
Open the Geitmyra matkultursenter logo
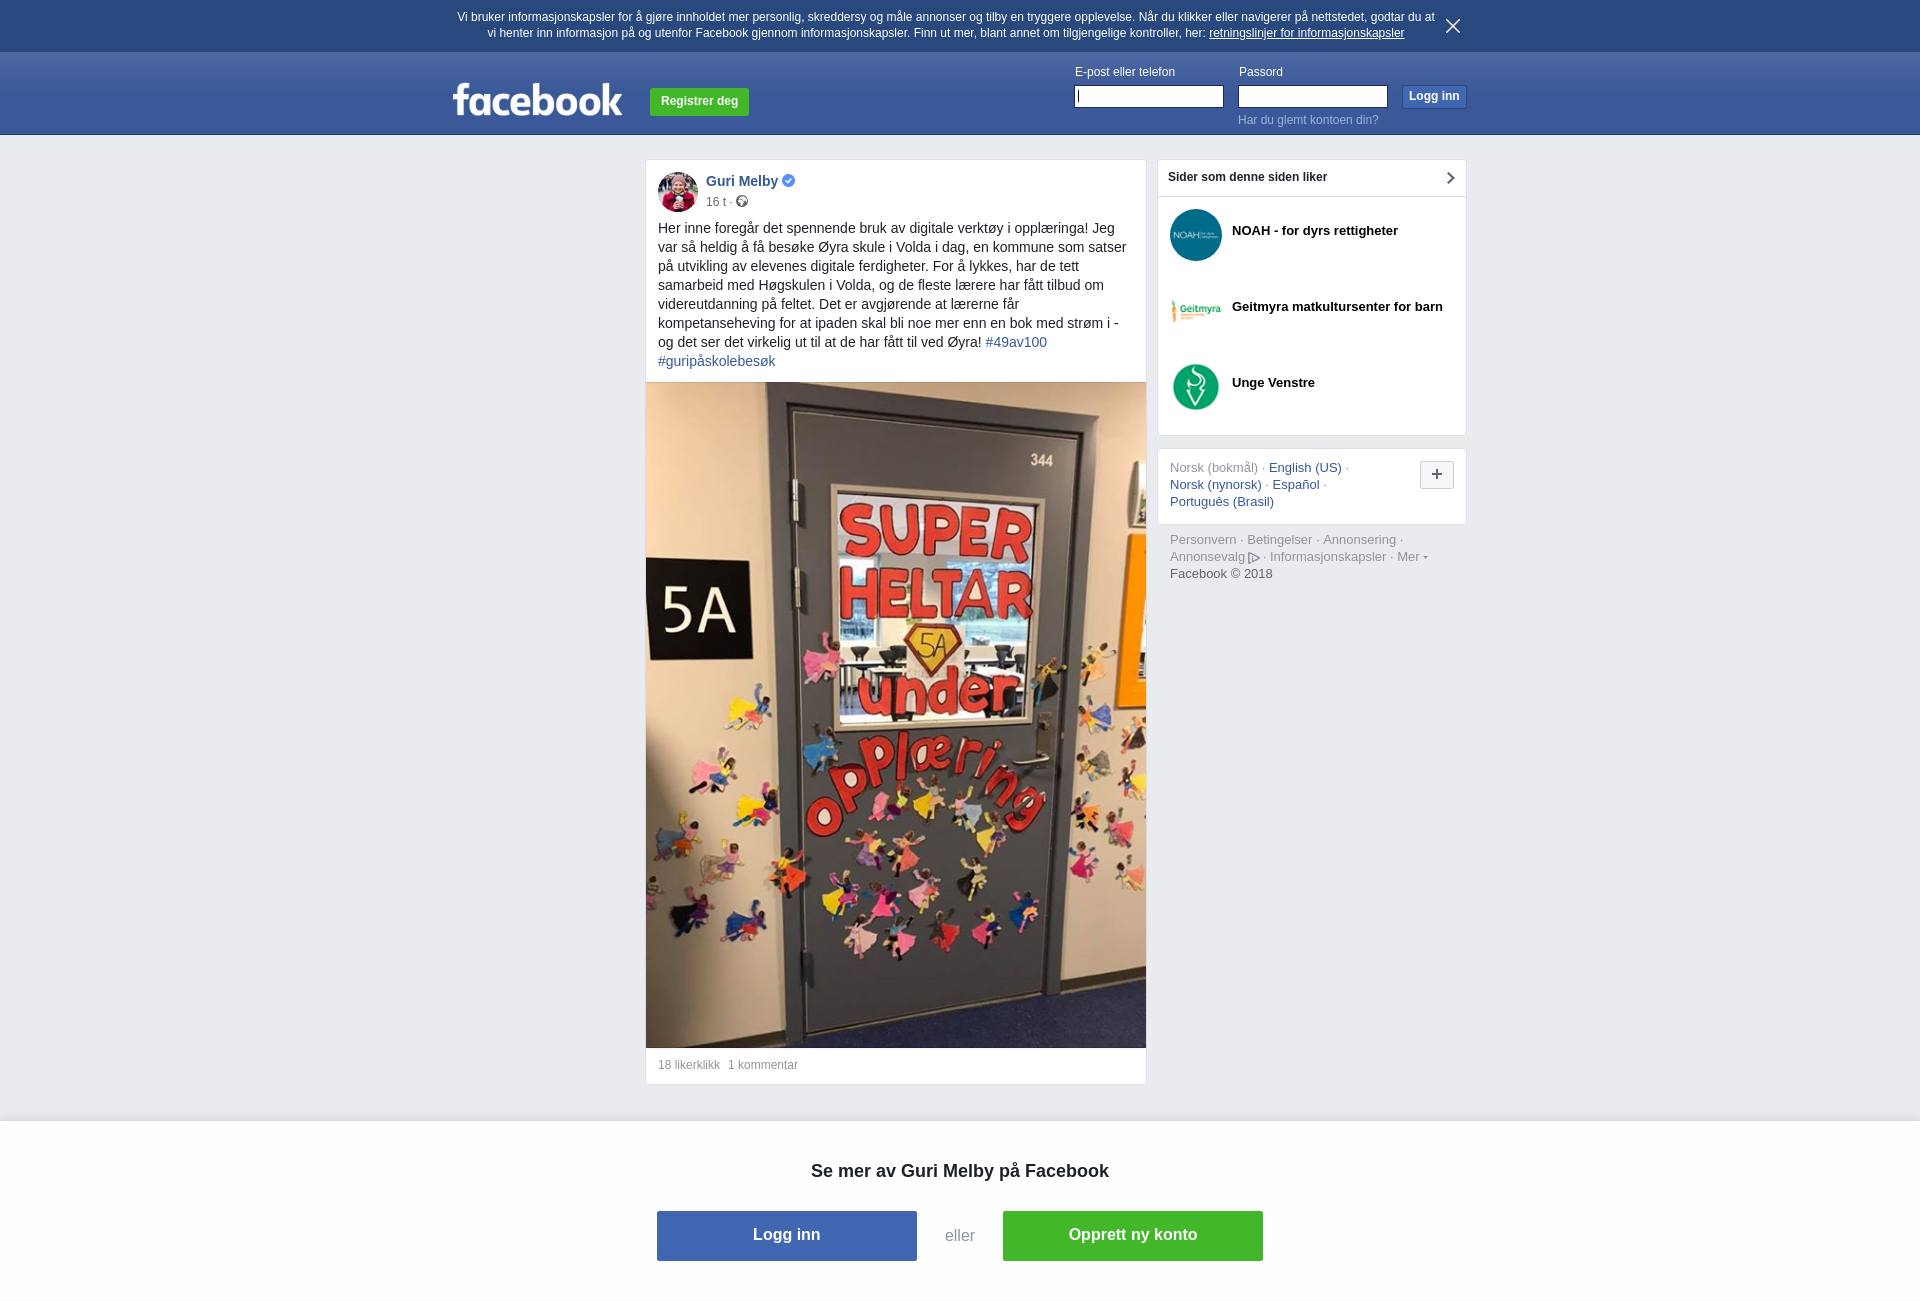click(1196, 311)
